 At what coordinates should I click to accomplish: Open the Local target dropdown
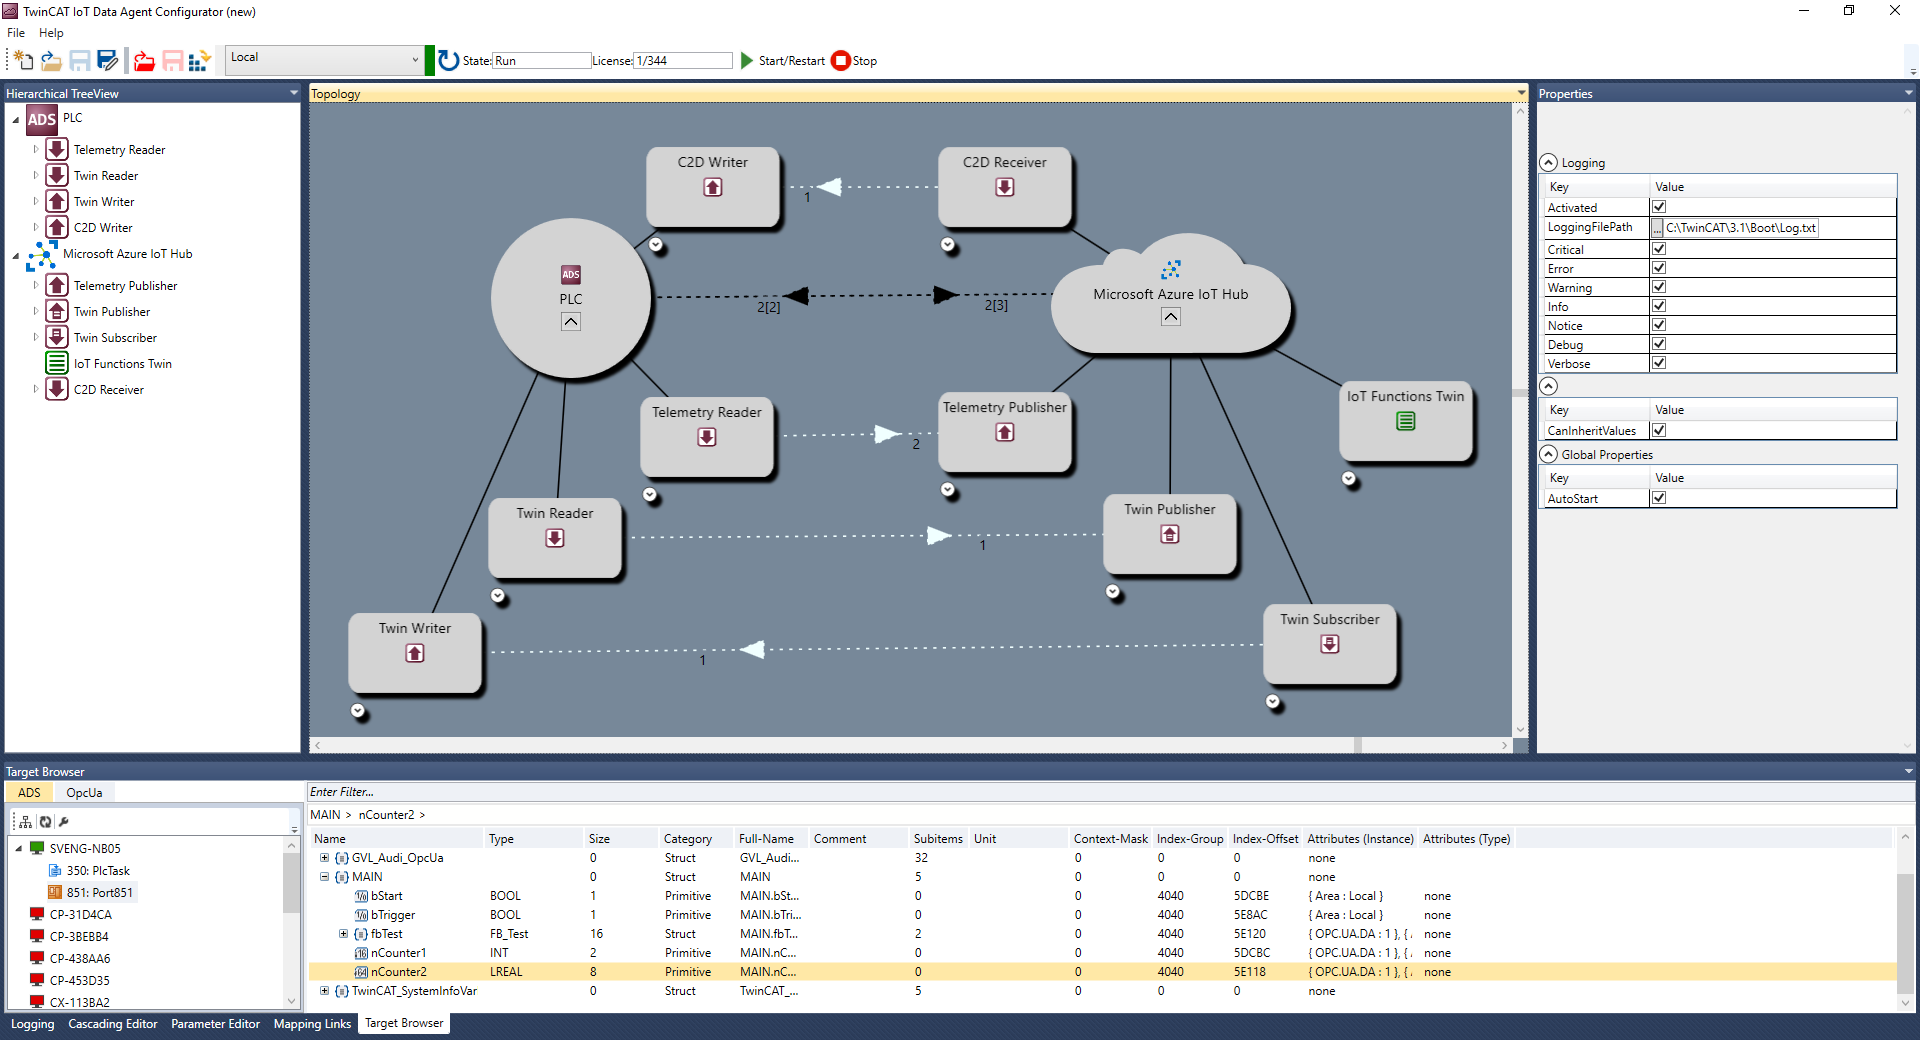[x=324, y=59]
